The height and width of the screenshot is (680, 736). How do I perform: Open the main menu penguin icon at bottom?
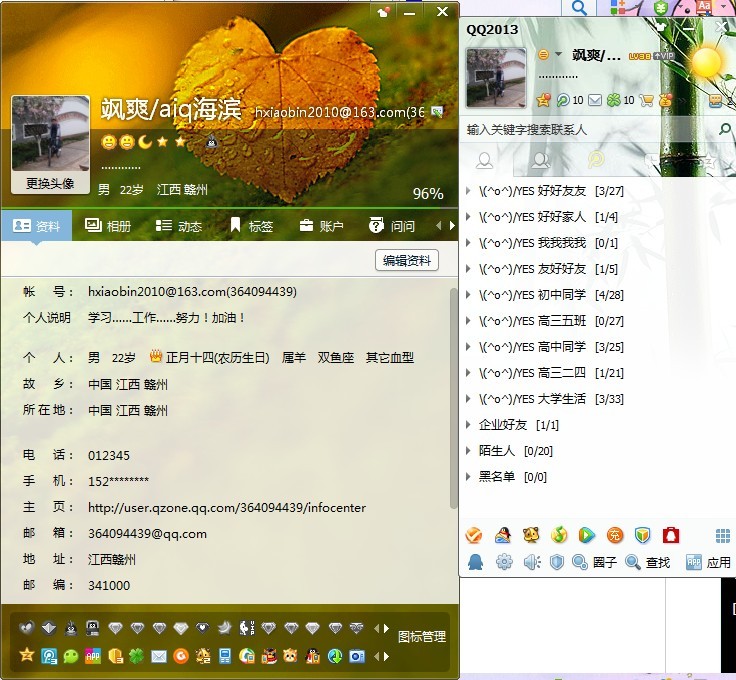[x=475, y=562]
